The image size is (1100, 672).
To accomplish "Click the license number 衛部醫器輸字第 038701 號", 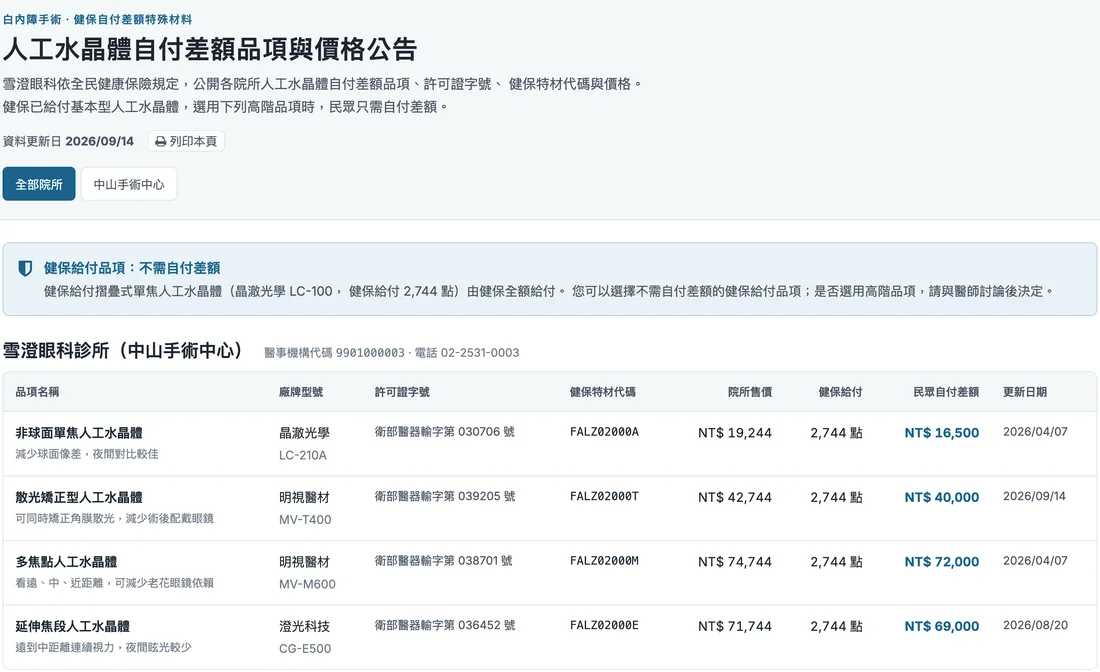I will [443, 560].
